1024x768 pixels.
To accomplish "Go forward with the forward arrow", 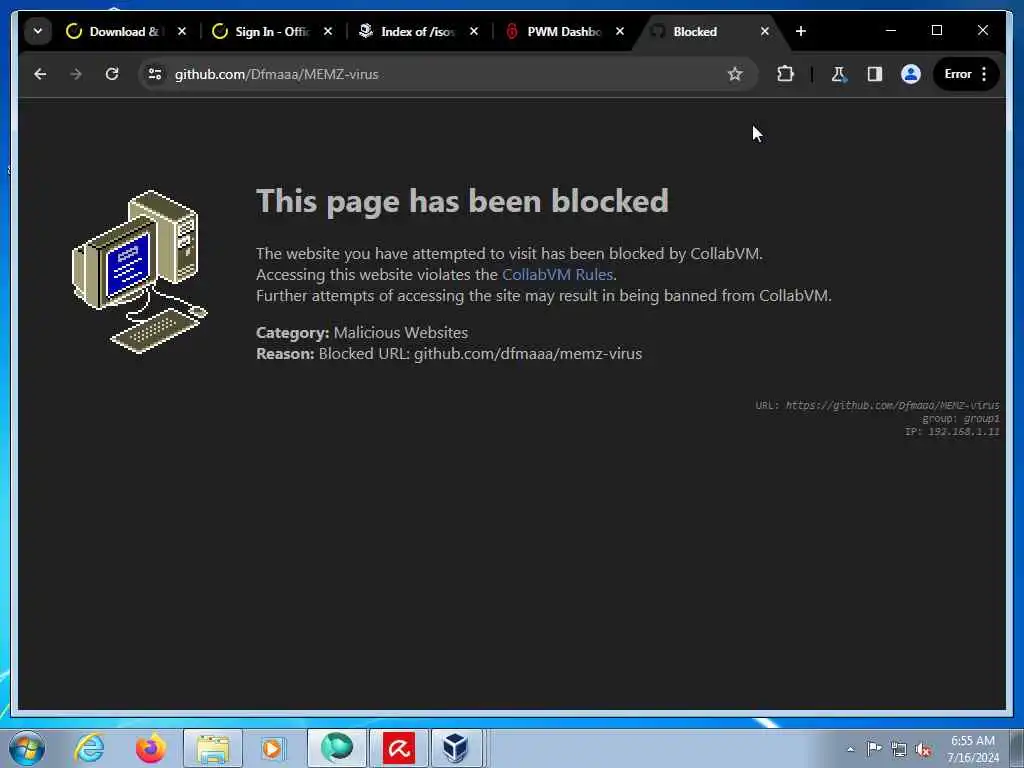I will pyautogui.click(x=76, y=74).
